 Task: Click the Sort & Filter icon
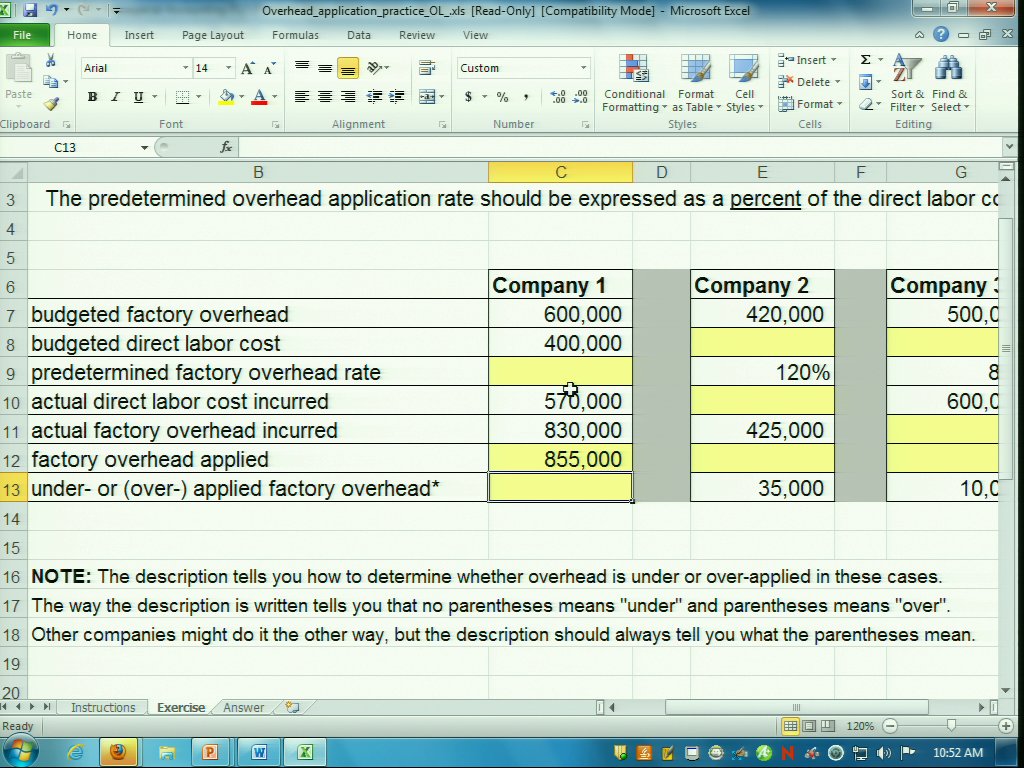907,84
